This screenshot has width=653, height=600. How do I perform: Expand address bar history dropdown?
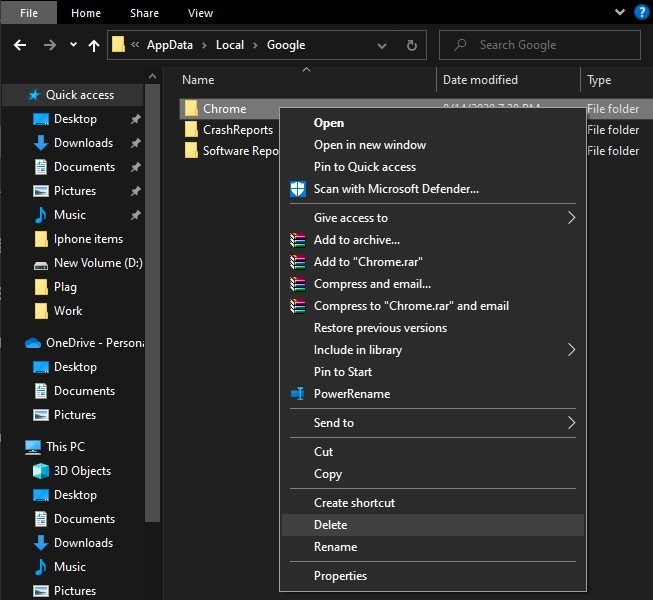pyautogui.click(x=381, y=45)
